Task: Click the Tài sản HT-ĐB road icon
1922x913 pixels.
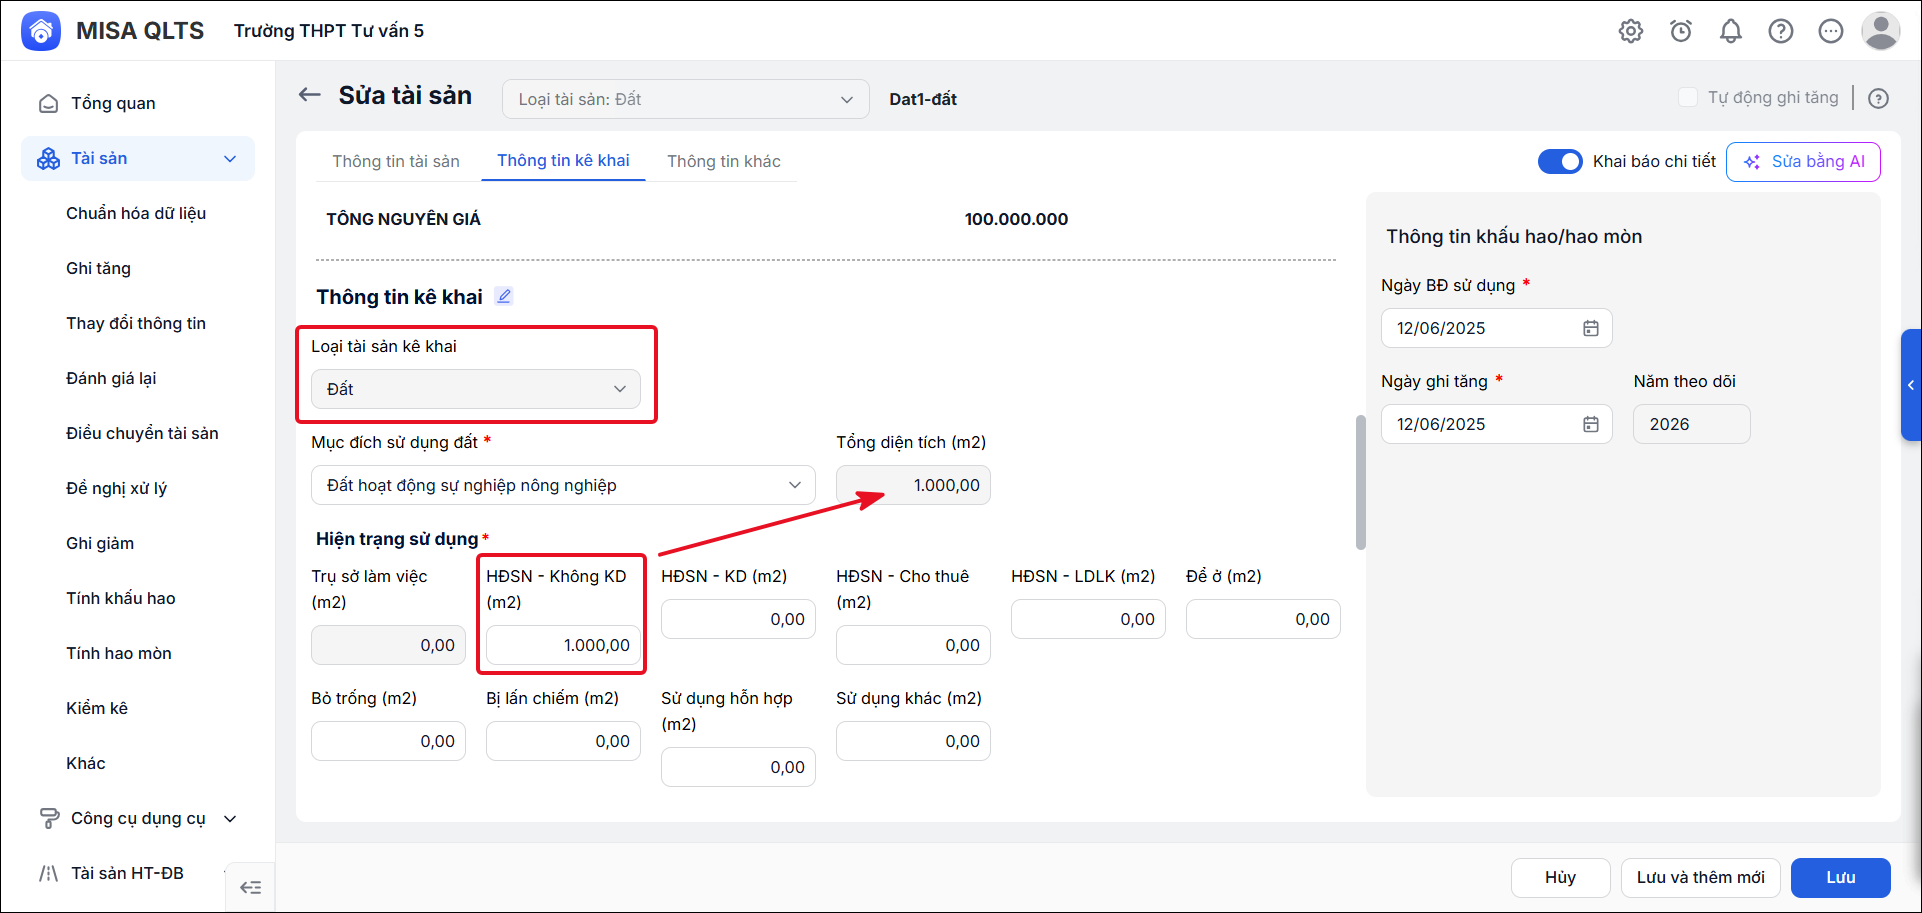Action: [x=48, y=873]
